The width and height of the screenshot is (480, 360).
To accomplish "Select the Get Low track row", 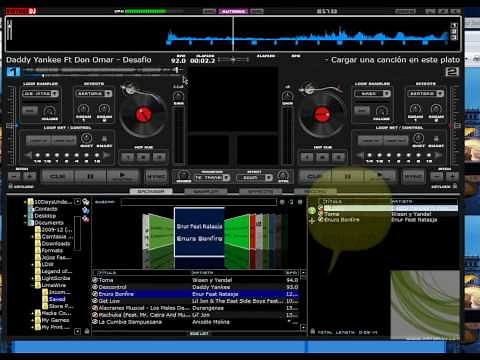I will click(195, 301).
